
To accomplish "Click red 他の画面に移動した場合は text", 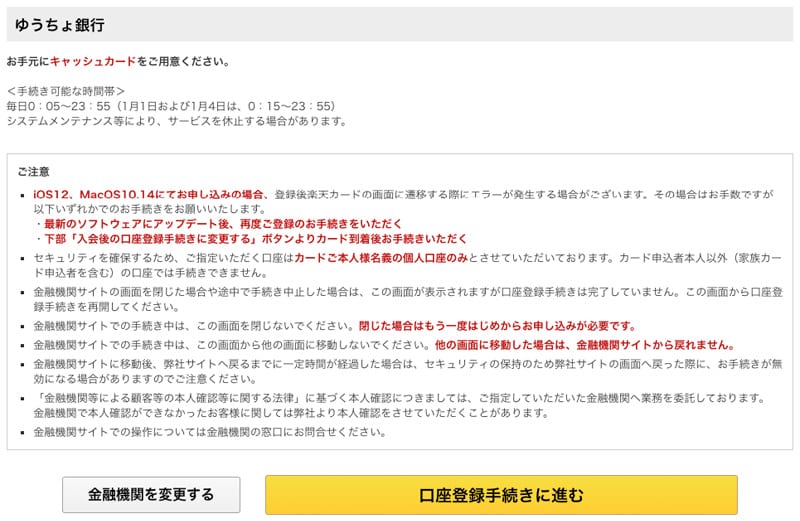I will tap(585, 345).
